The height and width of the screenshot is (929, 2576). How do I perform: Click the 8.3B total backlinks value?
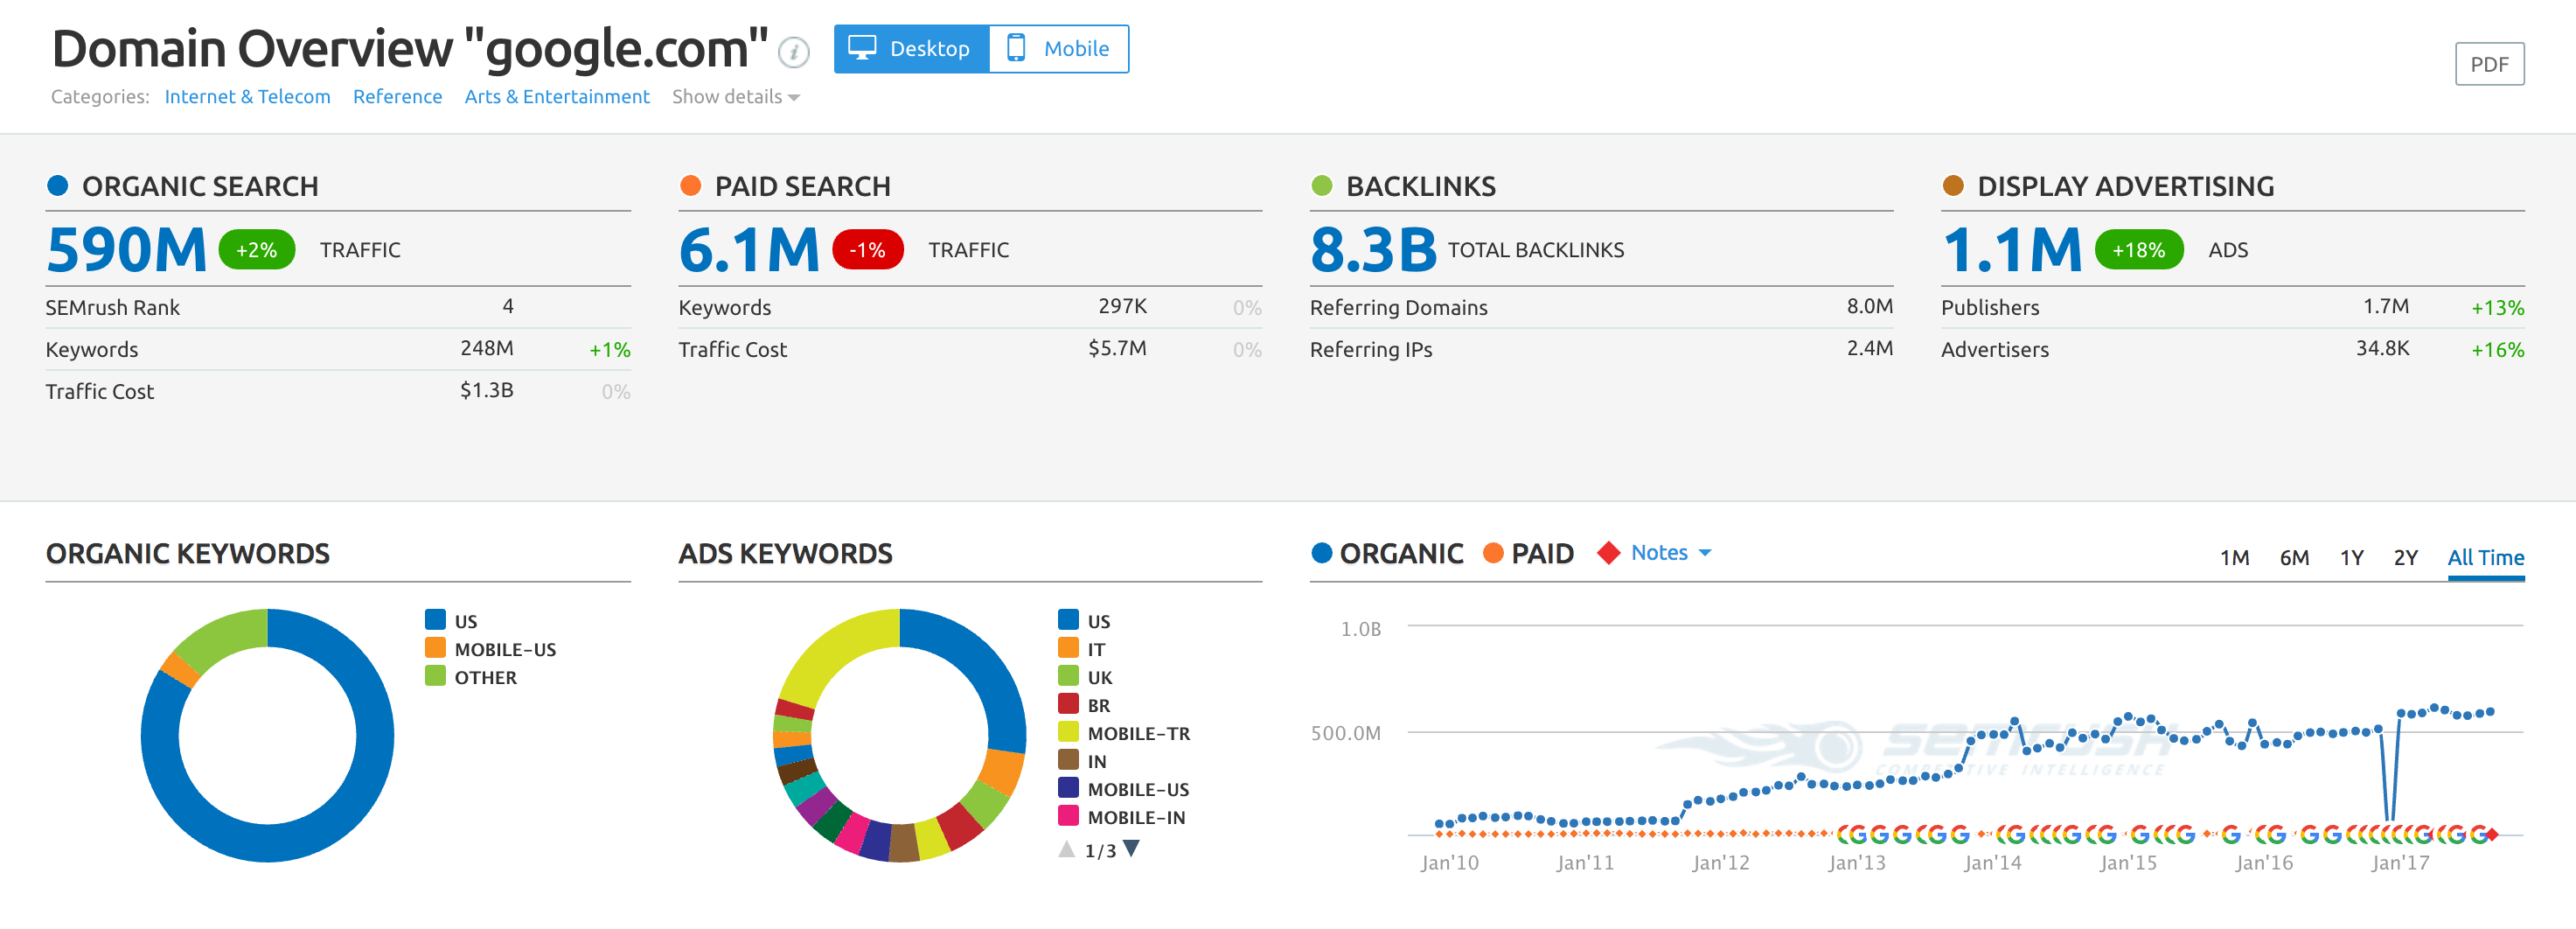pyautogui.click(x=1373, y=250)
